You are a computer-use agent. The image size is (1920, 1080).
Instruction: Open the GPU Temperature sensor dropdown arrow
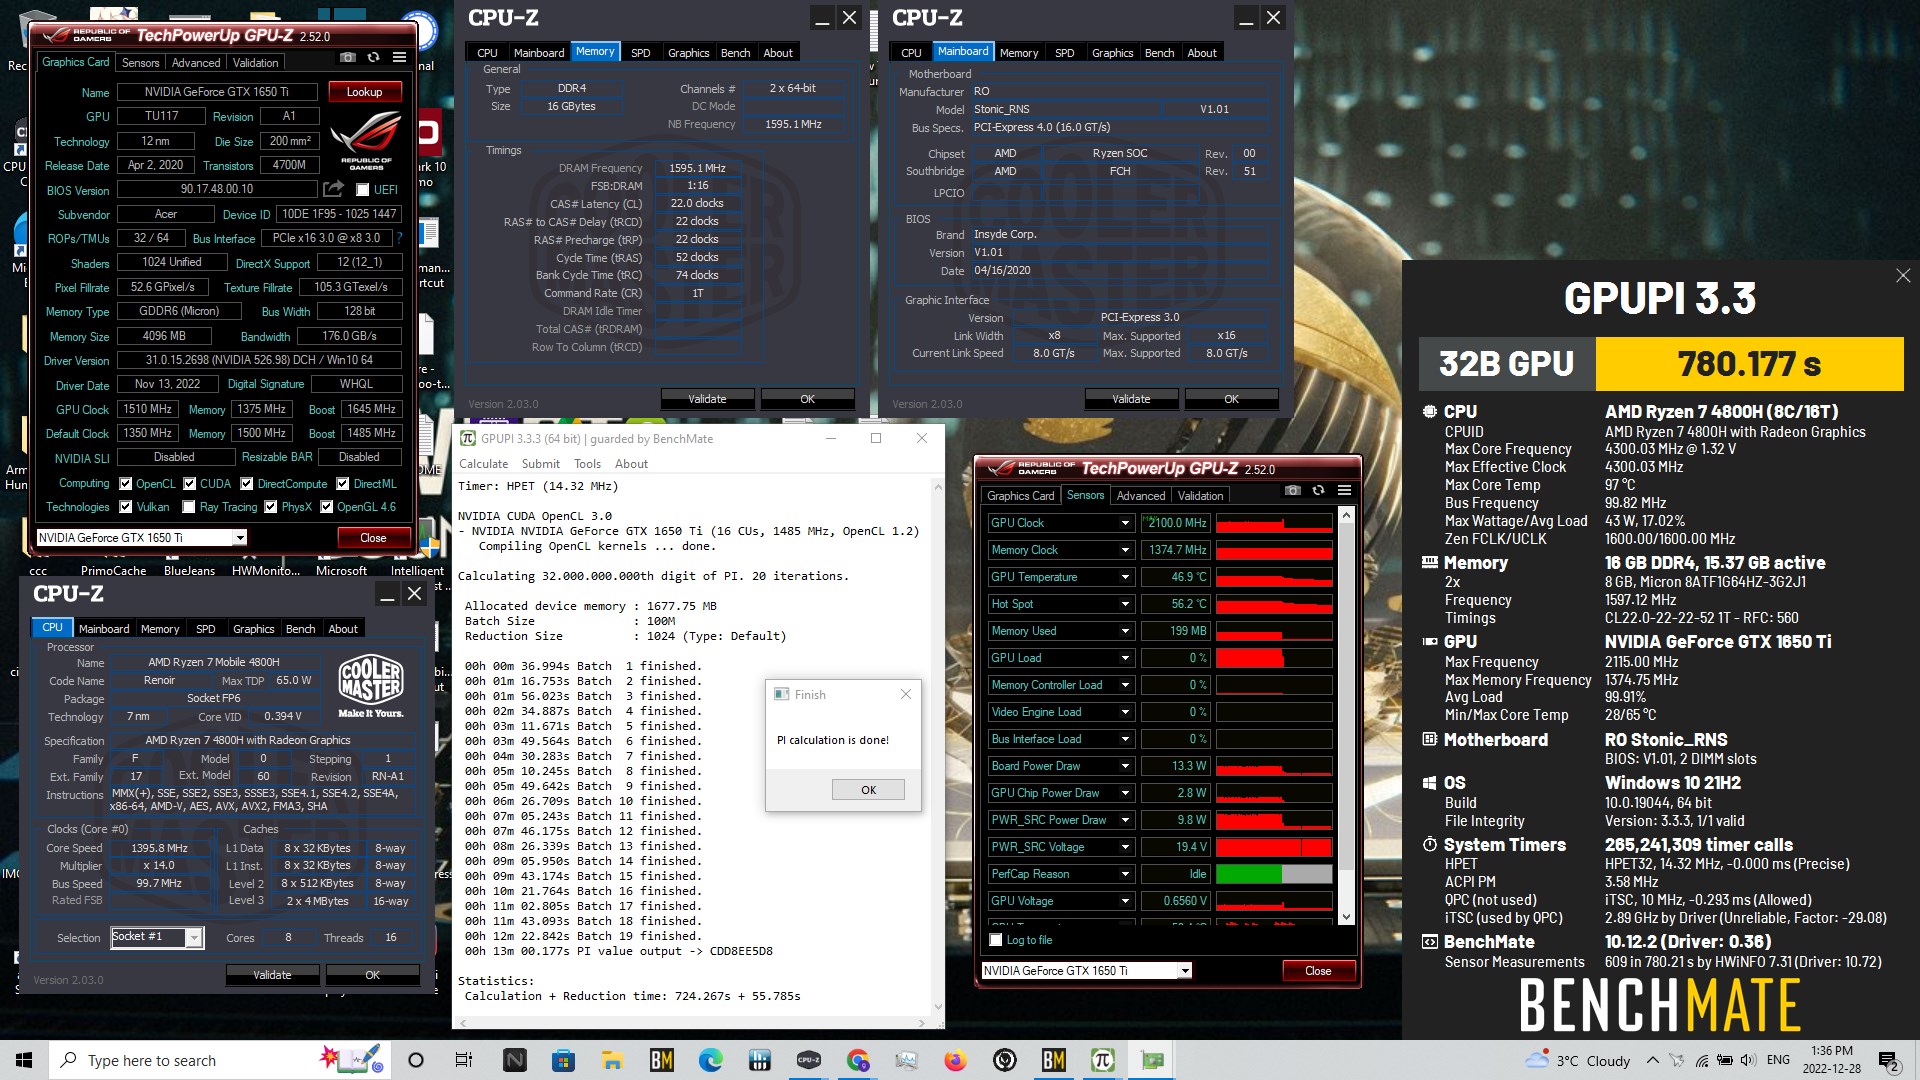(x=1125, y=577)
